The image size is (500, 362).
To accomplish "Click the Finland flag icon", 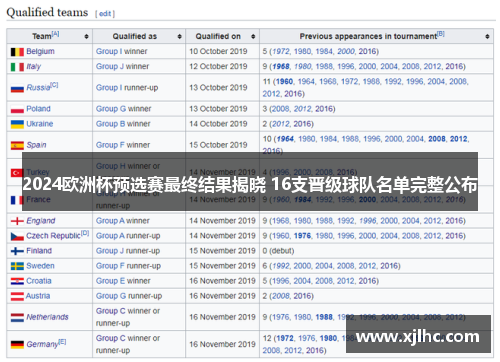I will pos(17,251).
